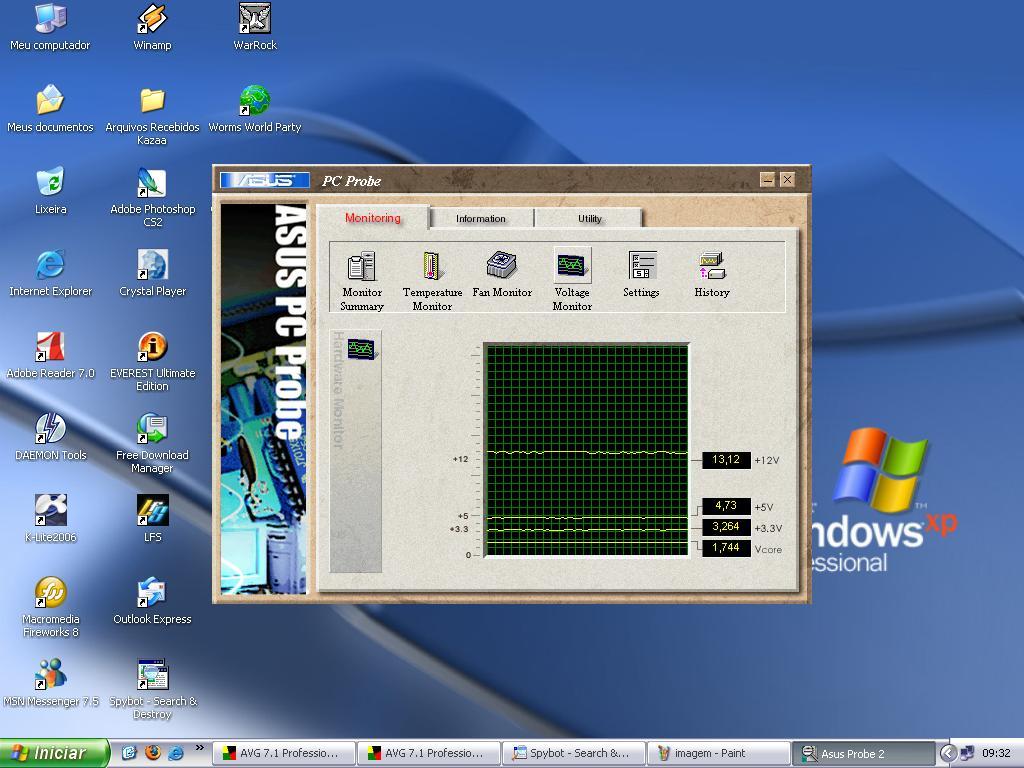Click the +3.3V reading 3,264

tap(726, 527)
